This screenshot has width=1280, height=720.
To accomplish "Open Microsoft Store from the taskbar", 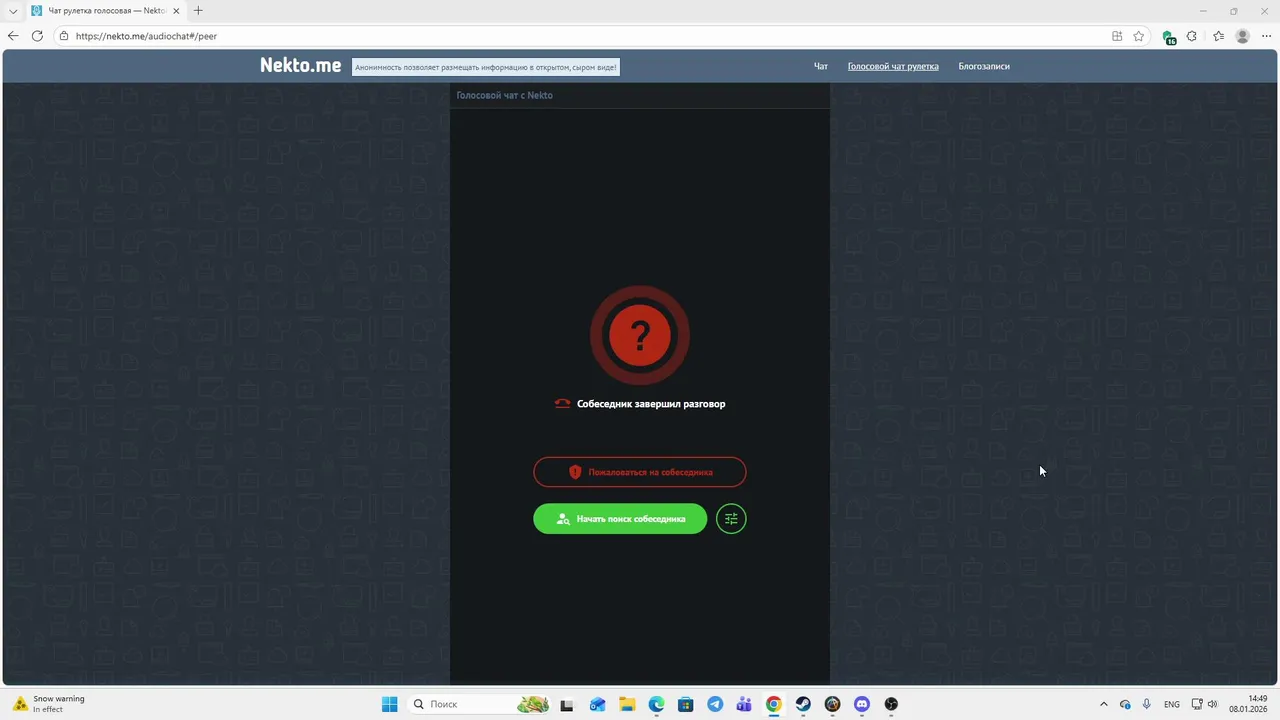I will point(686,704).
